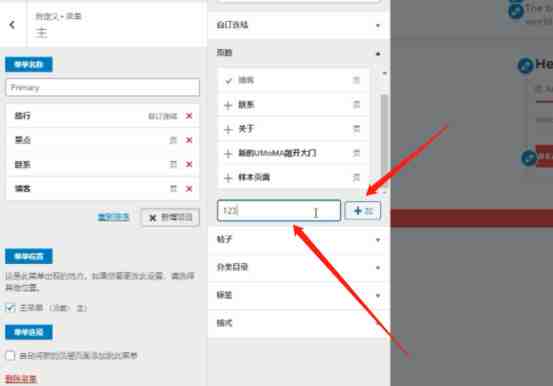This screenshot has width=553, height=386.
Task: Click the edit pencil icon beside preview heading
Action: coord(525,65)
